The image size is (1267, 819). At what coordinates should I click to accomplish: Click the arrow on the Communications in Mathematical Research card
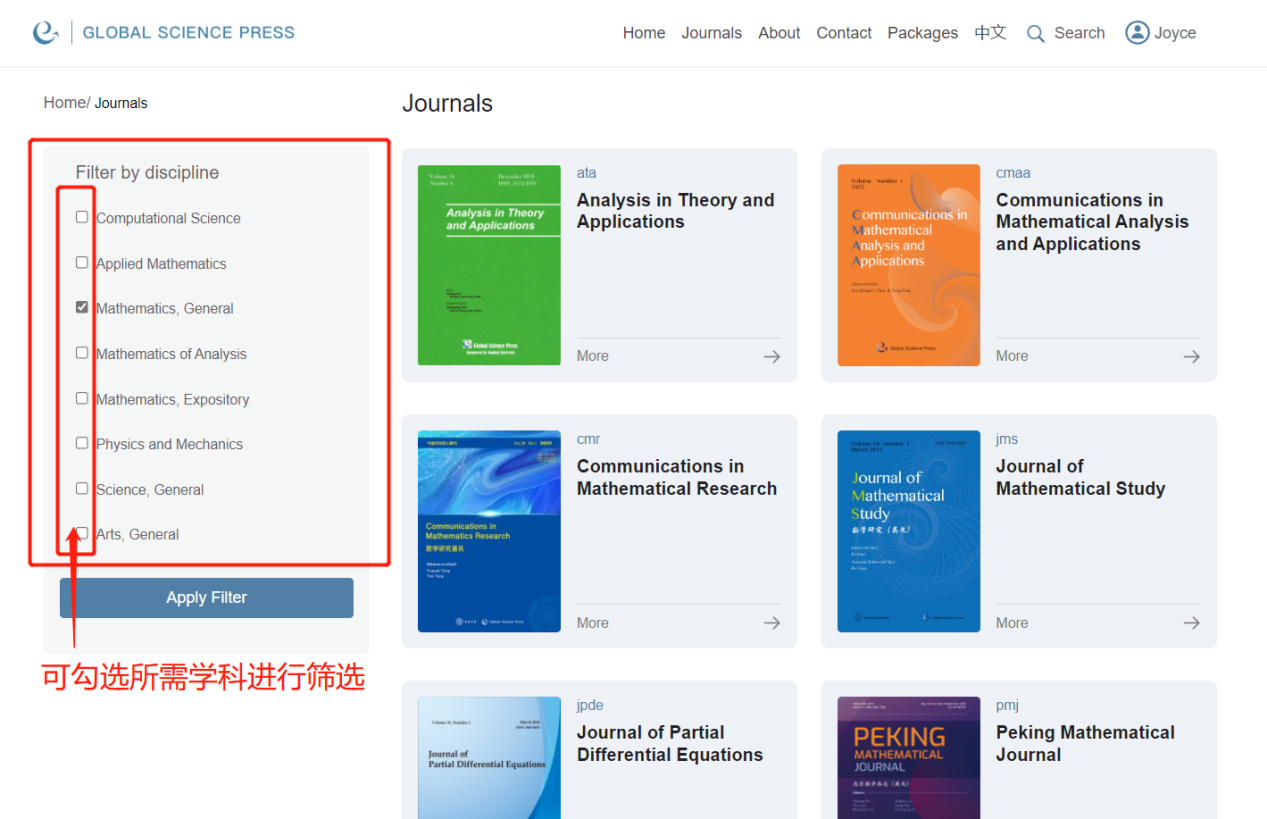tap(772, 623)
